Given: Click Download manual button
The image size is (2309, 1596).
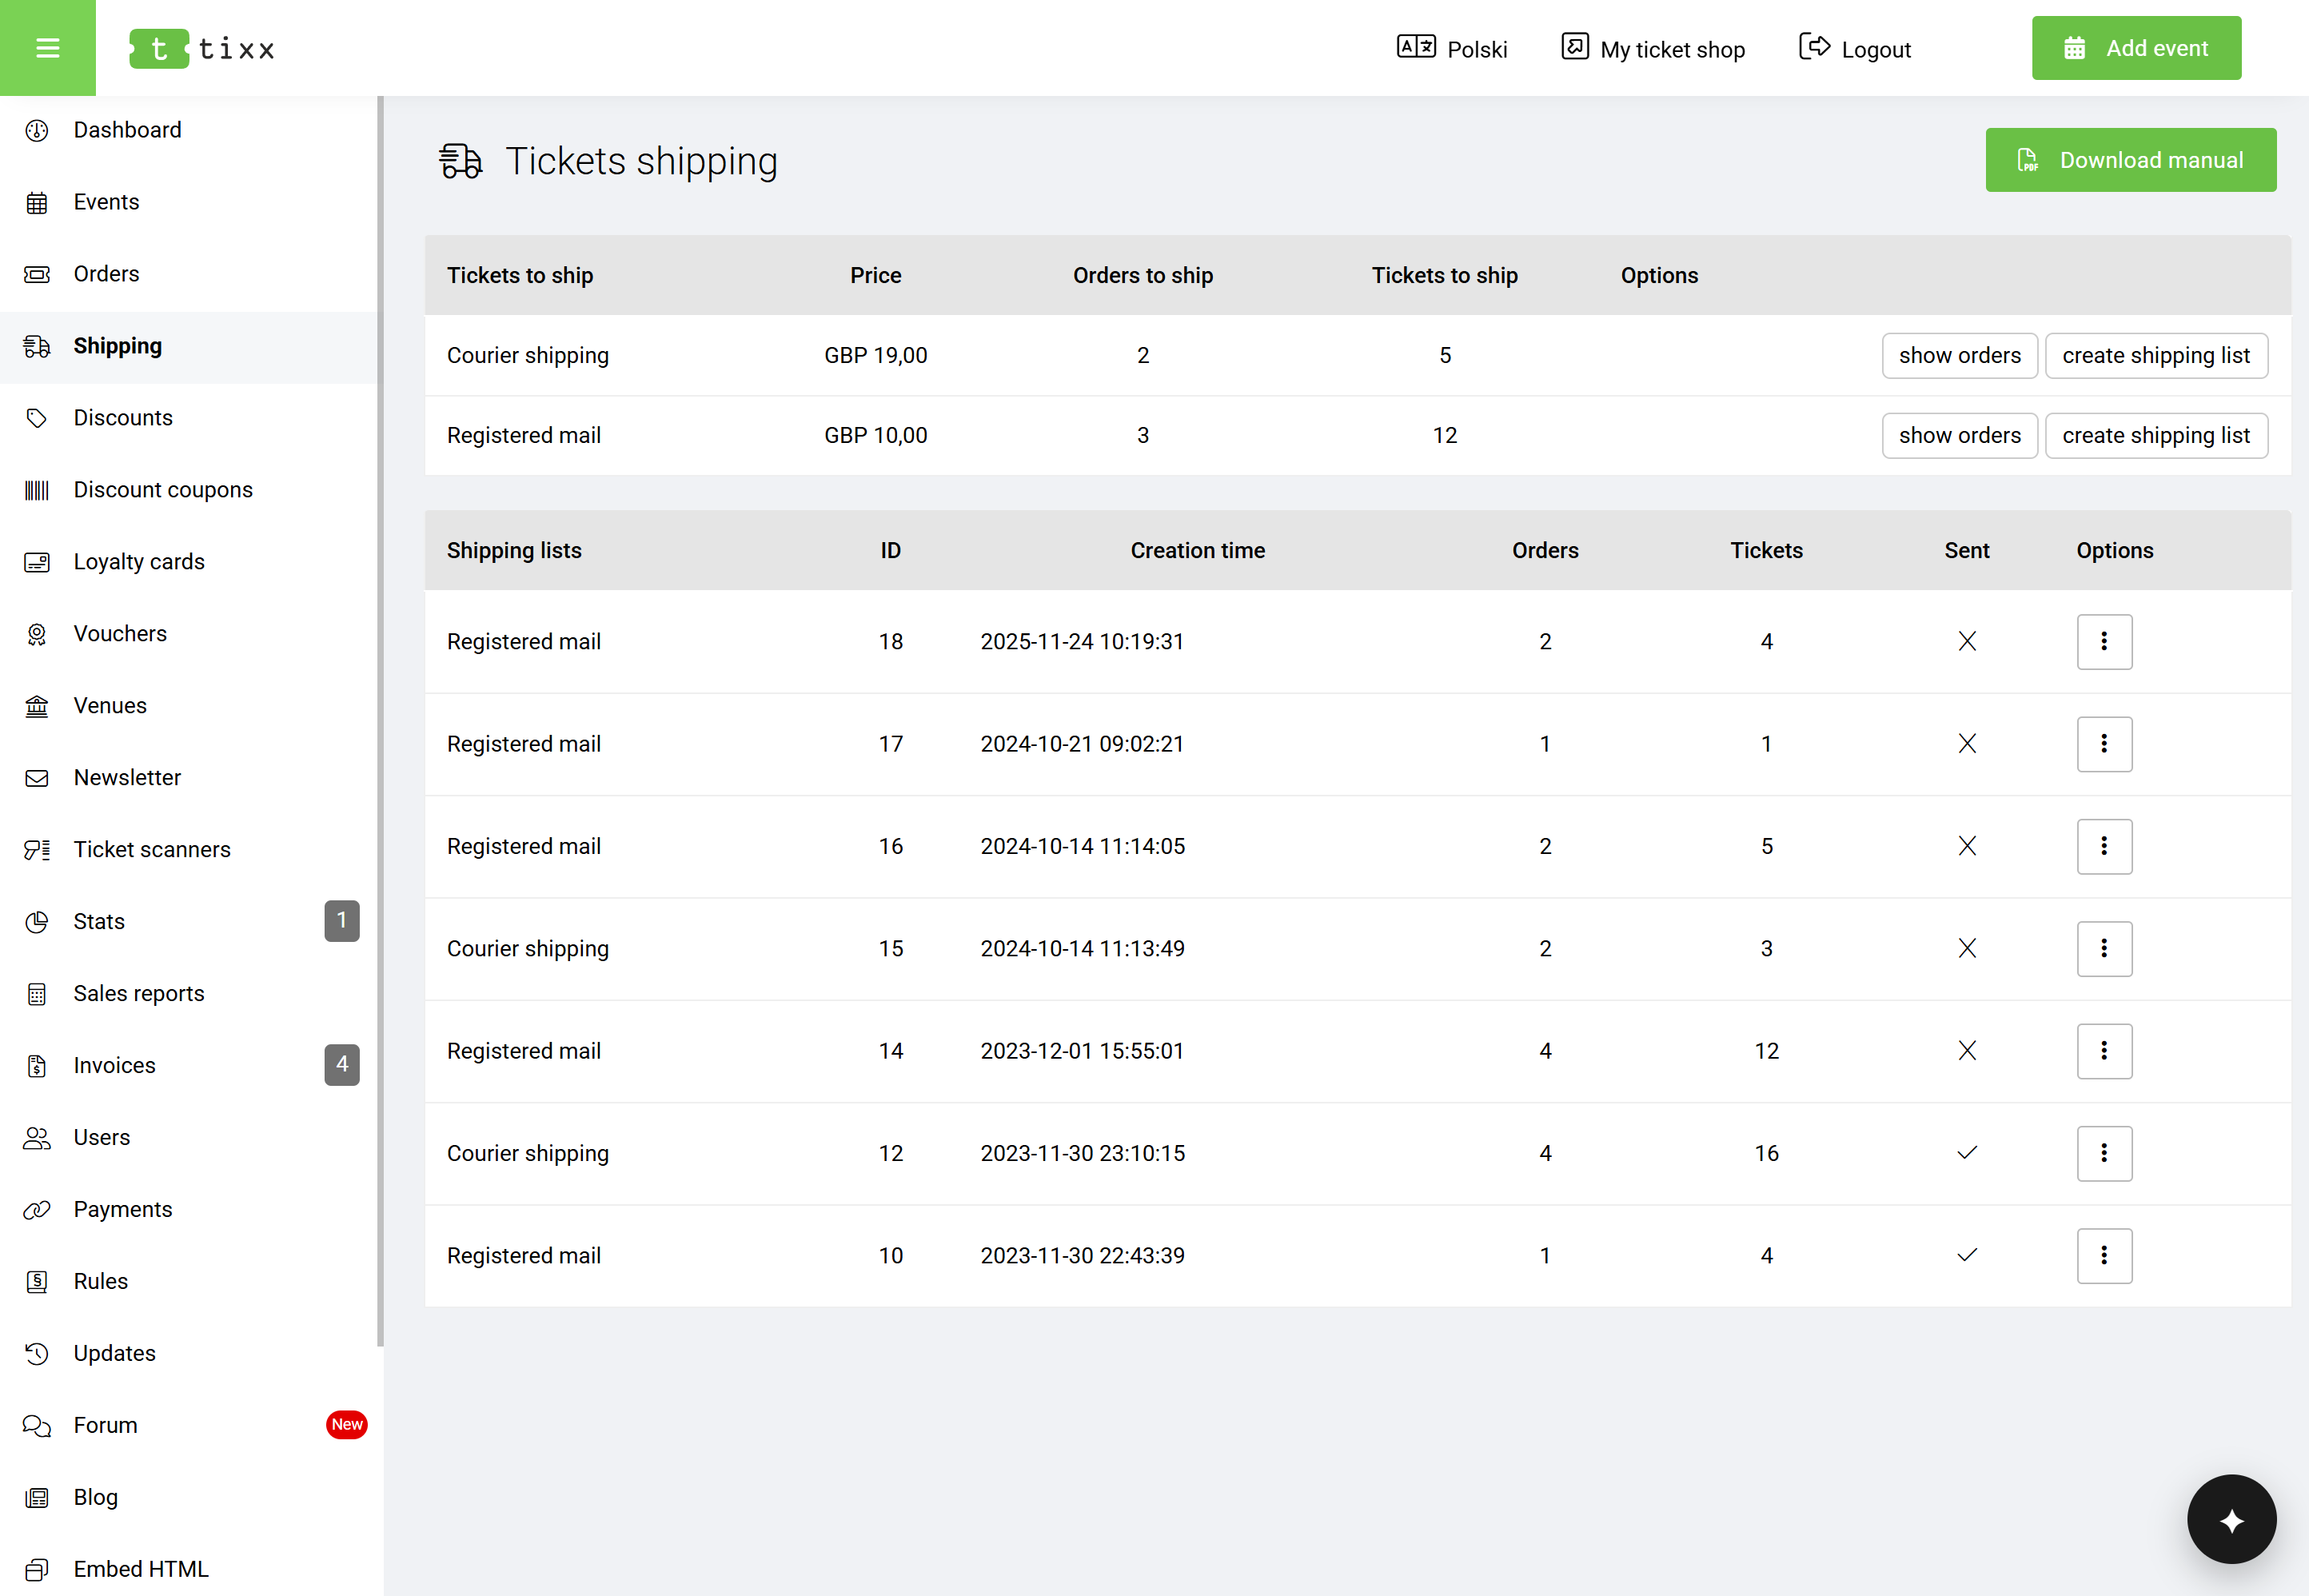Looking at the screenshot, I should pos(2130,160).
